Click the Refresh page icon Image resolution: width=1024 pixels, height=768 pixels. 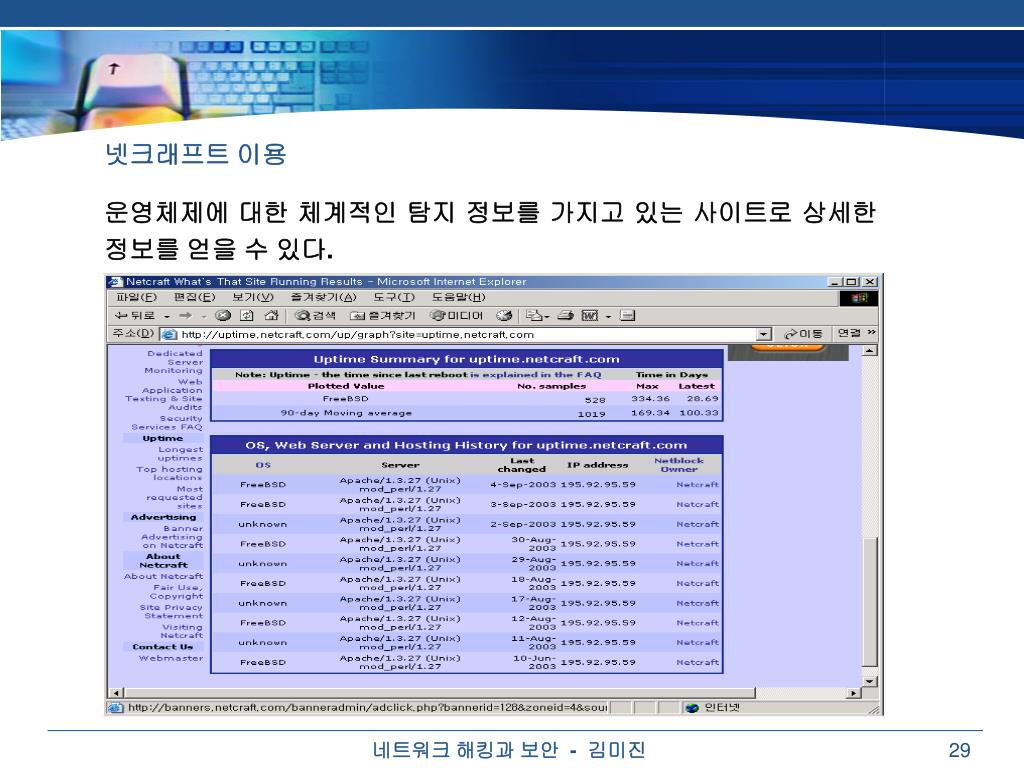(x=246, y=315)
